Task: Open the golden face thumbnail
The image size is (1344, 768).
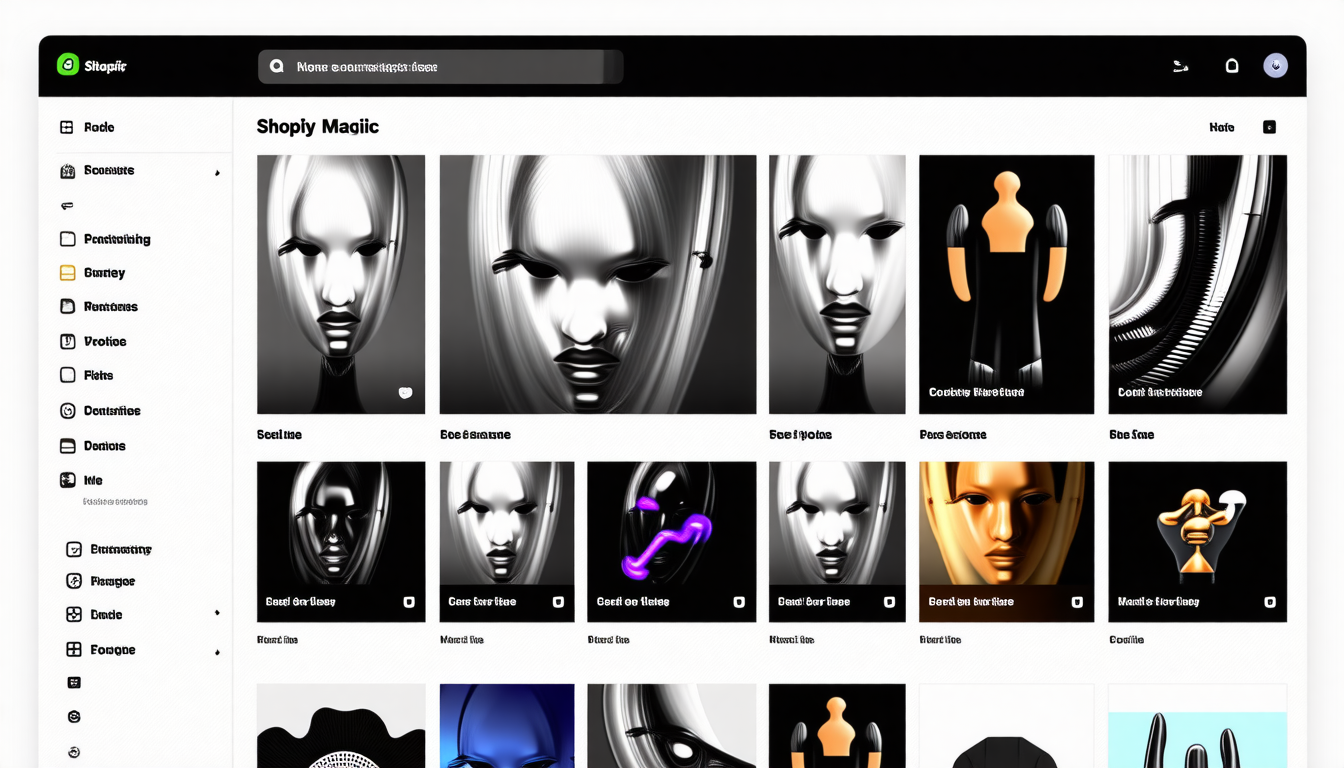Action: point(1006,541)
